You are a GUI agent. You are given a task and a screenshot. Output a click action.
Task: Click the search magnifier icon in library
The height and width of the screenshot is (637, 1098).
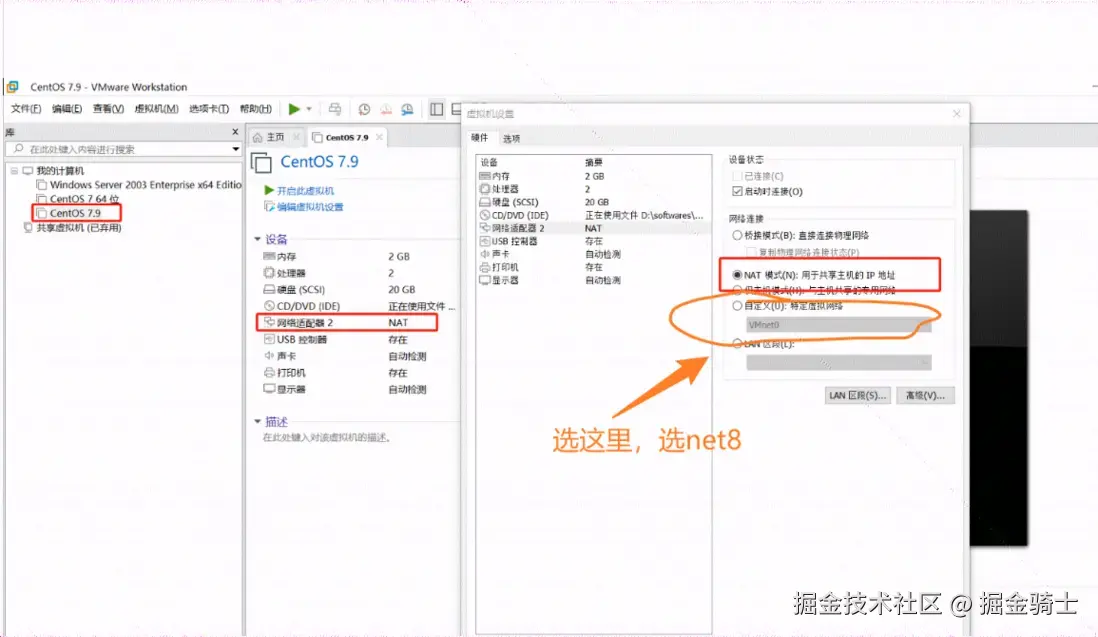coord(18,148)
